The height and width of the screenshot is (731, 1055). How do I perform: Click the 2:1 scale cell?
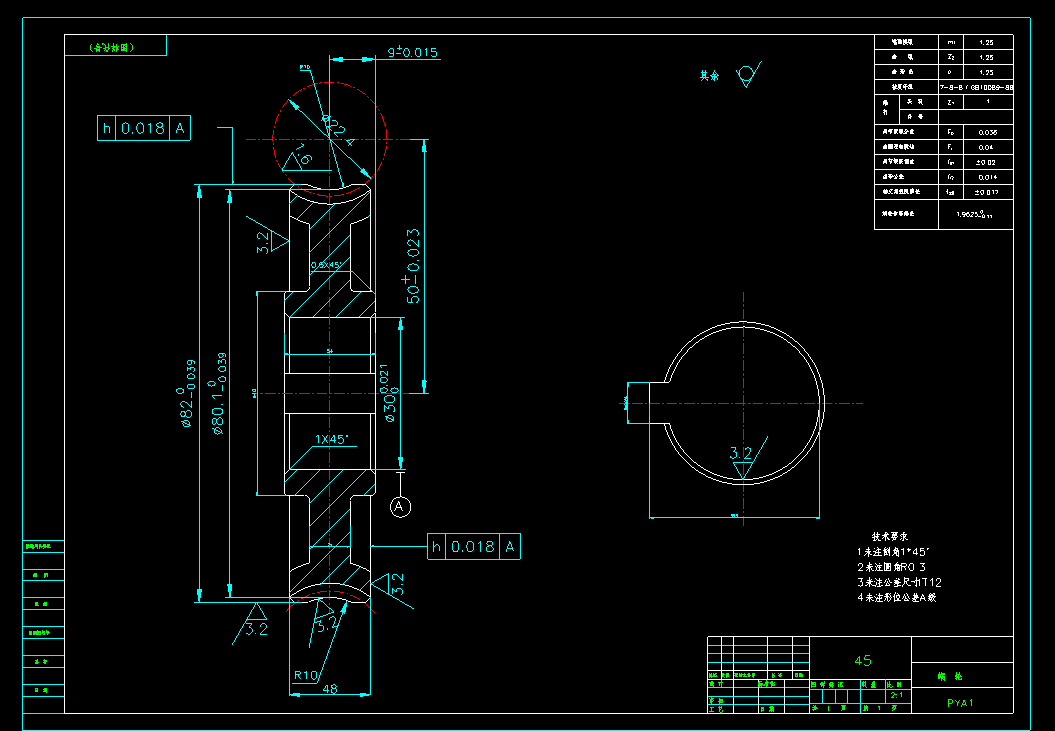point(896,695)
